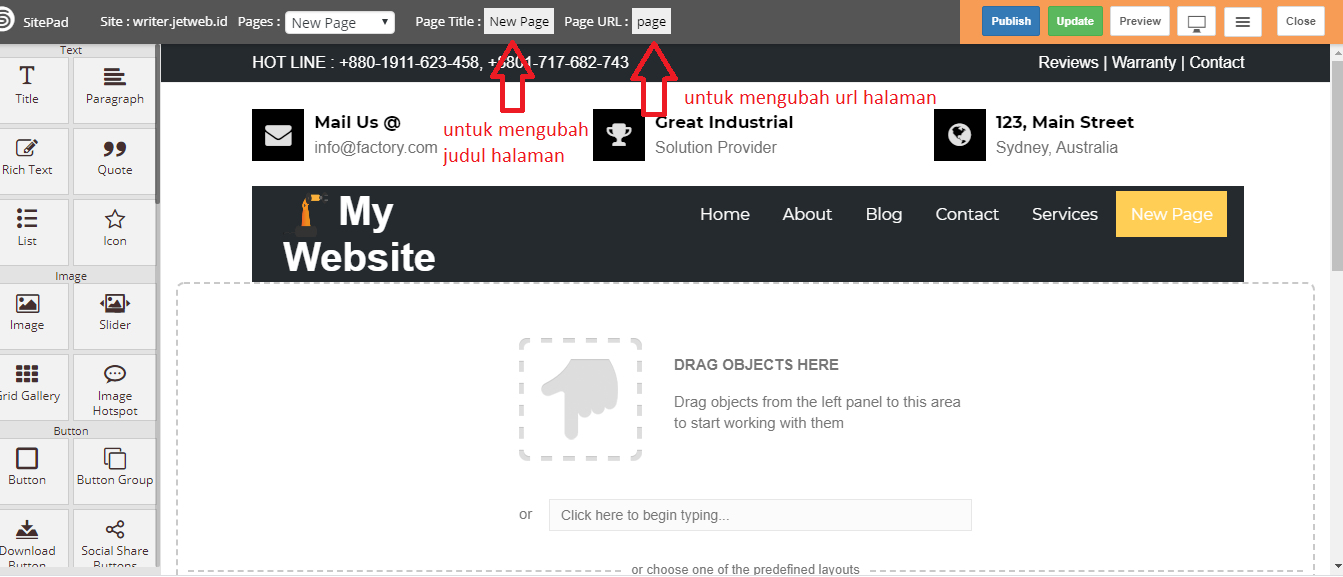Open the responsive device preview icon

[x=1196, y=20]
